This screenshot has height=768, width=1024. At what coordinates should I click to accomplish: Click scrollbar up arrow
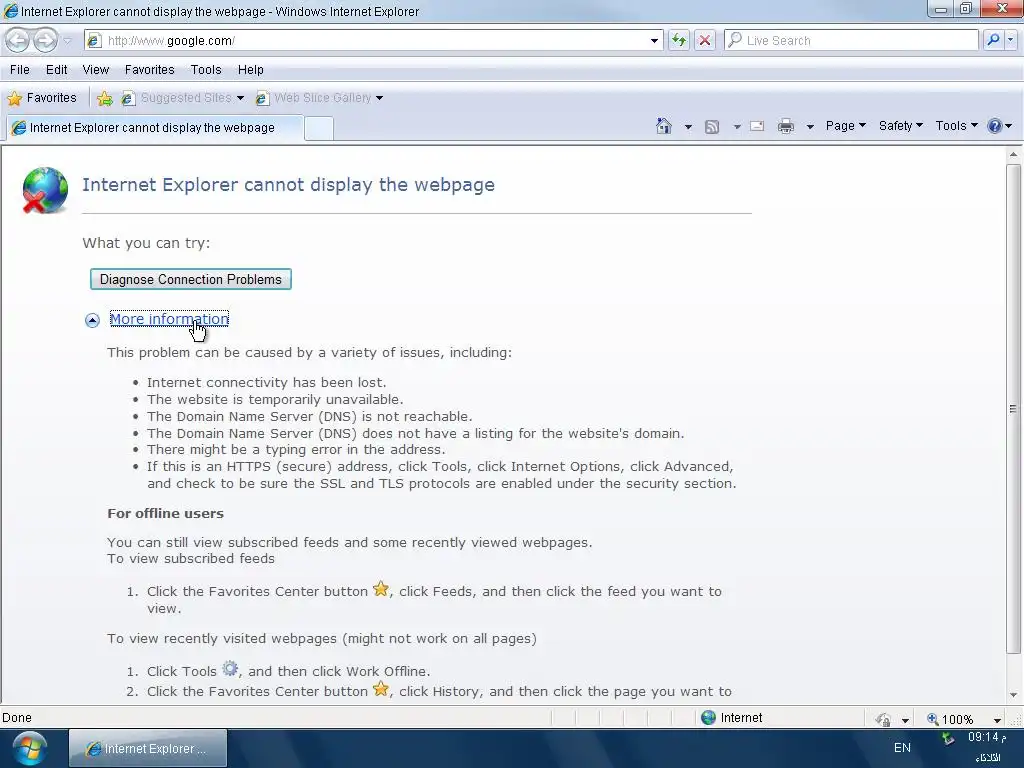(x=1014, y=155)
